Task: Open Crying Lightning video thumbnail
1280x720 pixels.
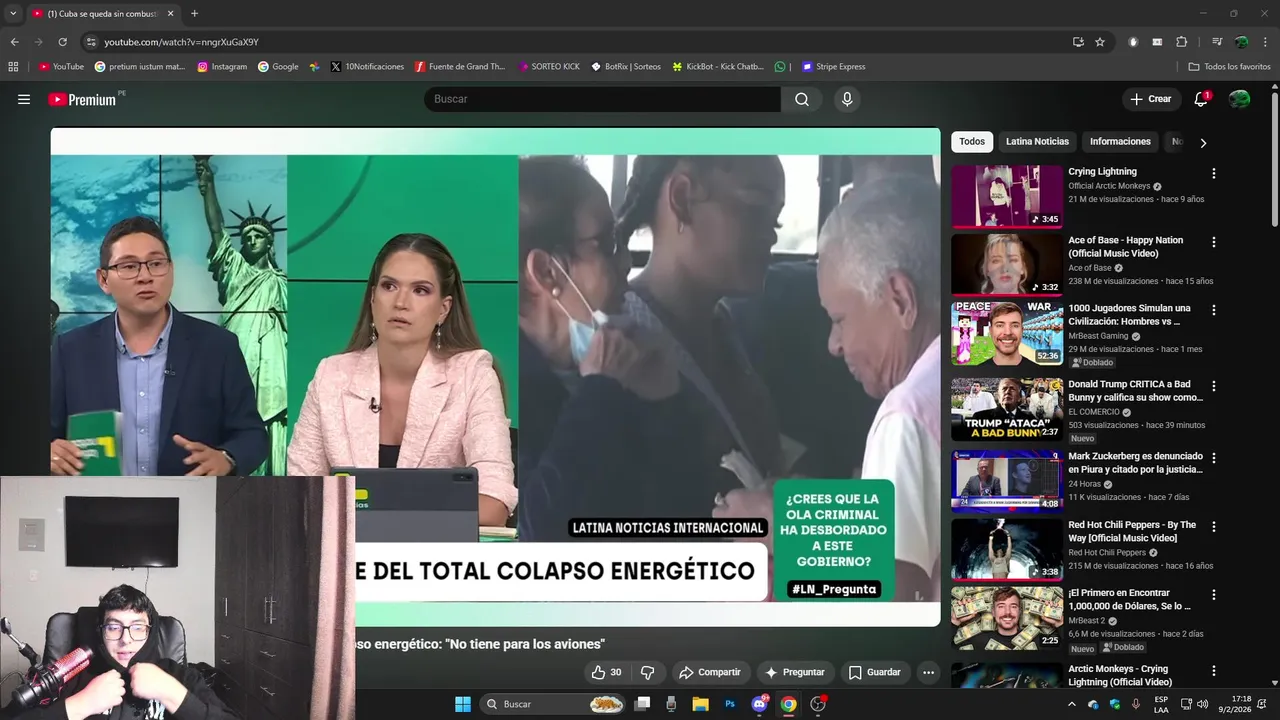Action: (x=1006, y=197)
